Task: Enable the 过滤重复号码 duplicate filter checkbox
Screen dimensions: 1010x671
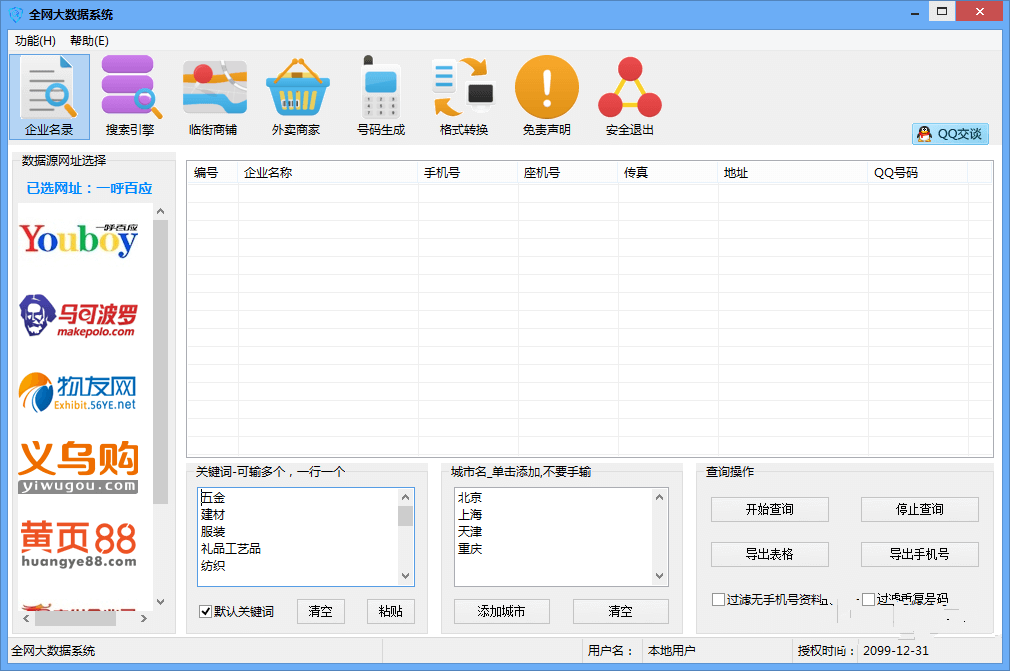Action: click(868, 600)
